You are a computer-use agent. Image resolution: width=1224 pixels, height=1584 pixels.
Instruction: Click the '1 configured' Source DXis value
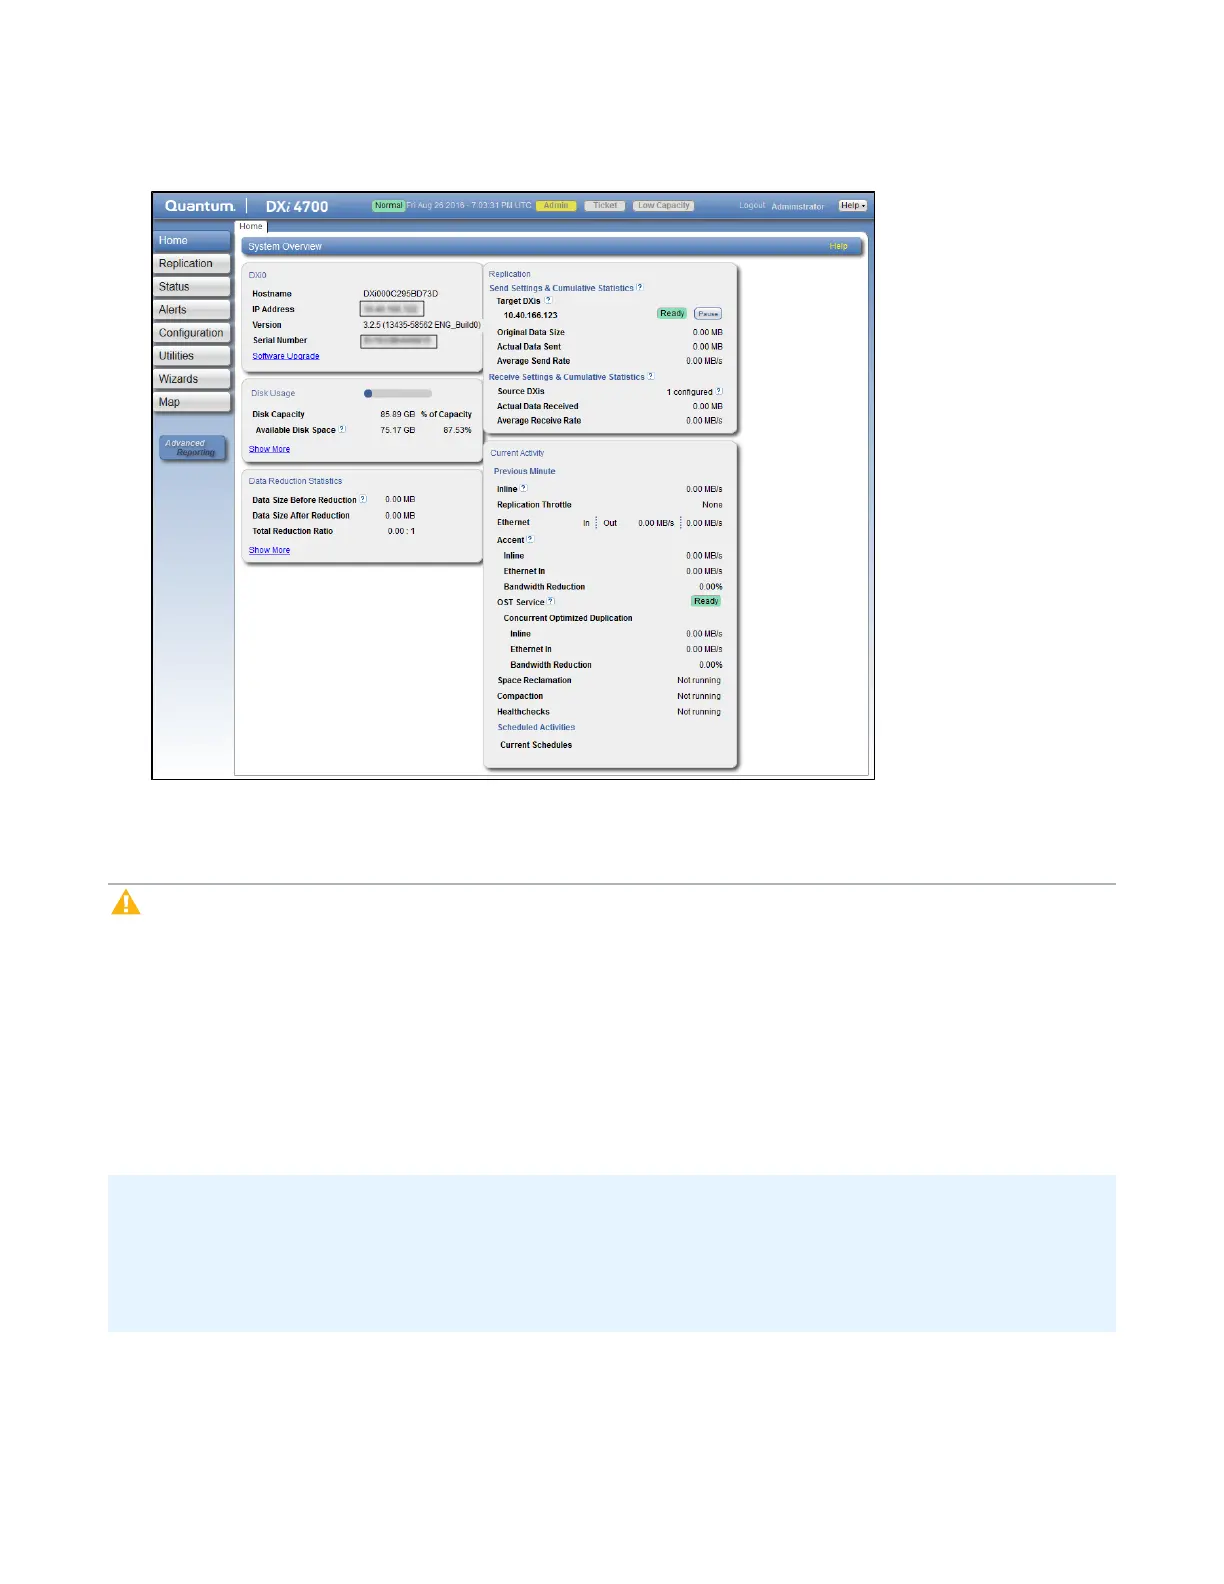tap(689, 392)
